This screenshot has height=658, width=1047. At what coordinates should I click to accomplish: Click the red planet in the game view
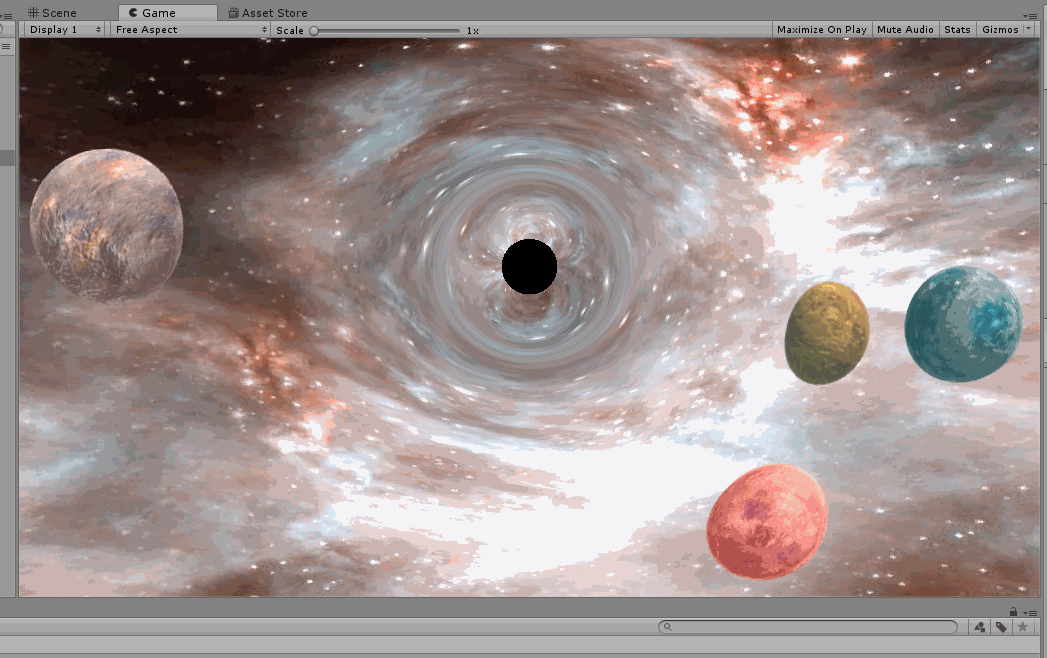point(767,521)
